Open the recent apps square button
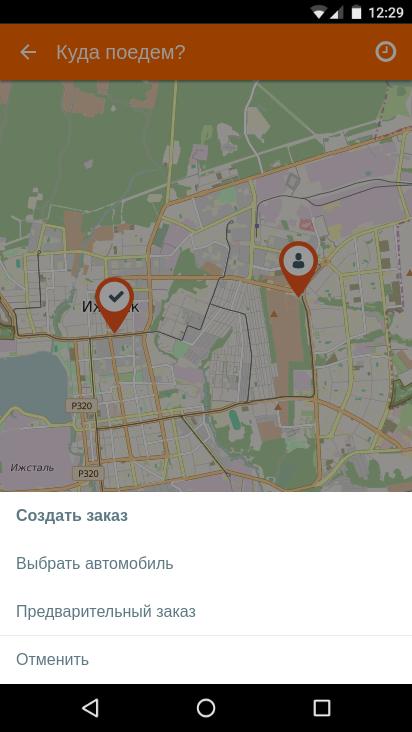This screenshot has width=412, height=732. click(321, 708)
